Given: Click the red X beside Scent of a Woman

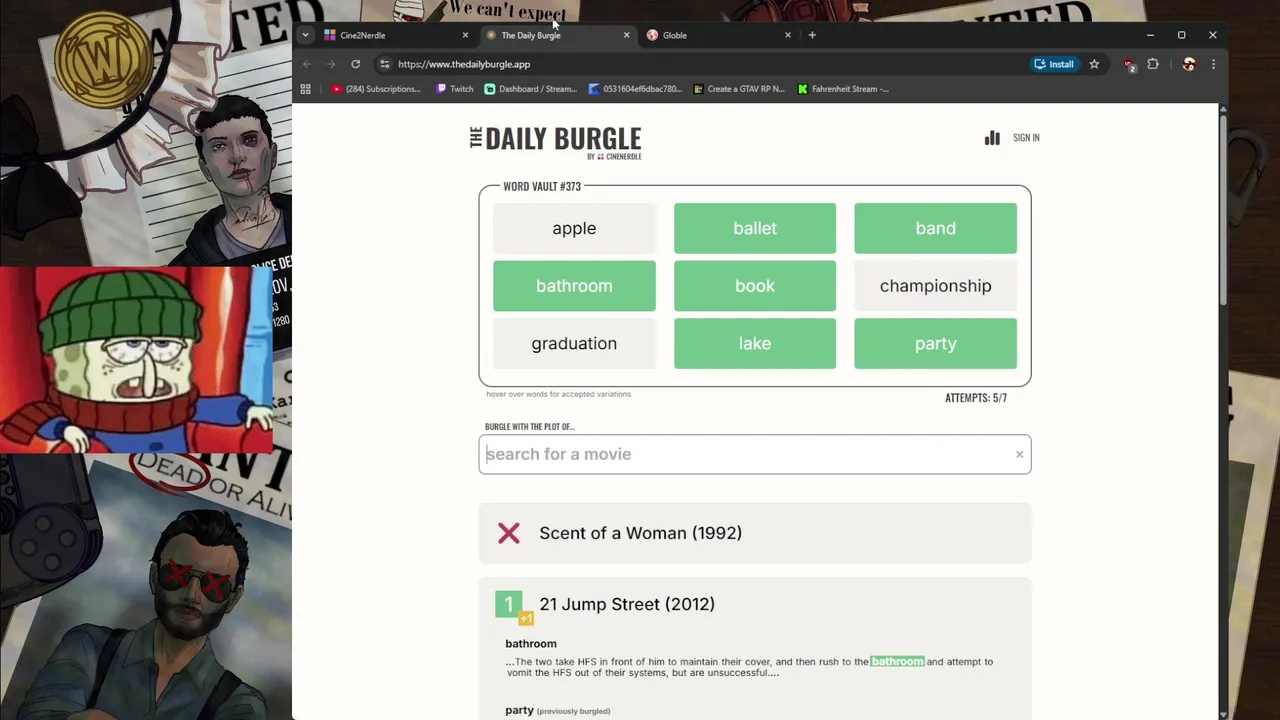Looking at the screenshot, I should tap(509, 533).
